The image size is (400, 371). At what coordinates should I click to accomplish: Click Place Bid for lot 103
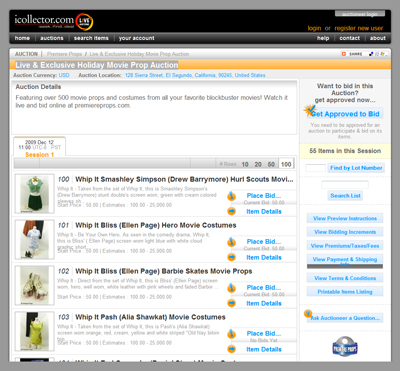264,334
